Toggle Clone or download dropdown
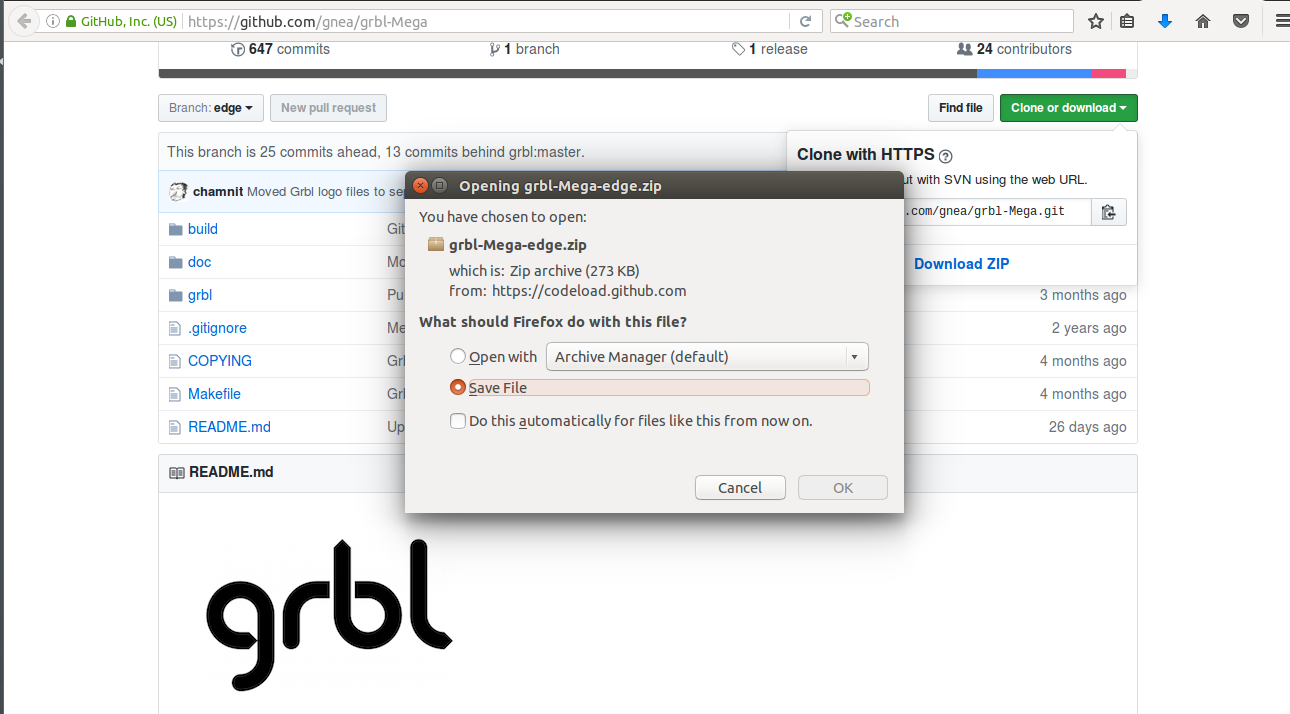The width and height of the screenshot is (1290, 714). click(1068, 108)
